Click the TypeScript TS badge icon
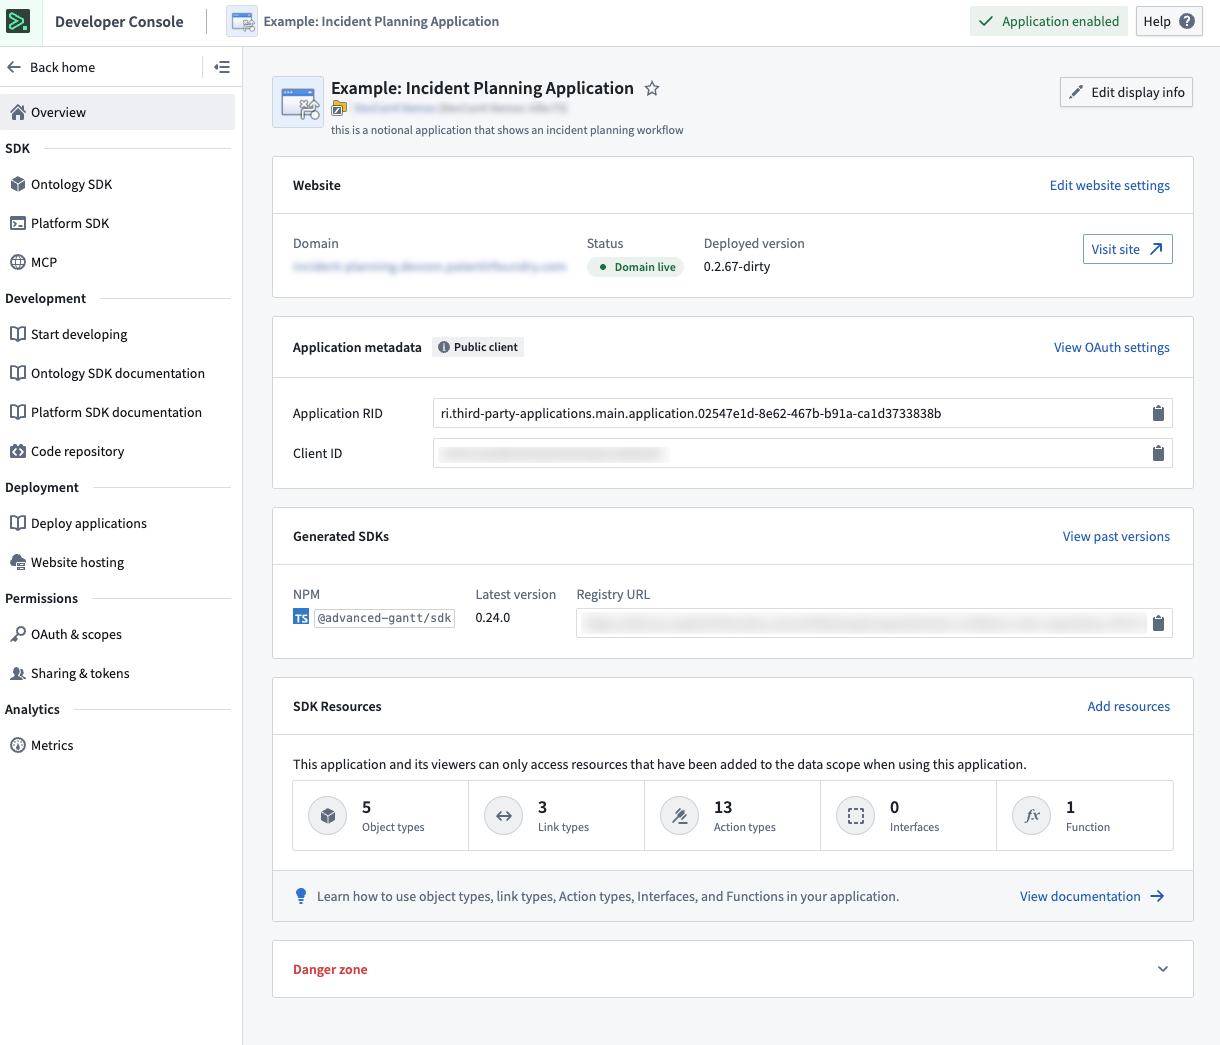1220x1045 pixels. tap(301, 618)
